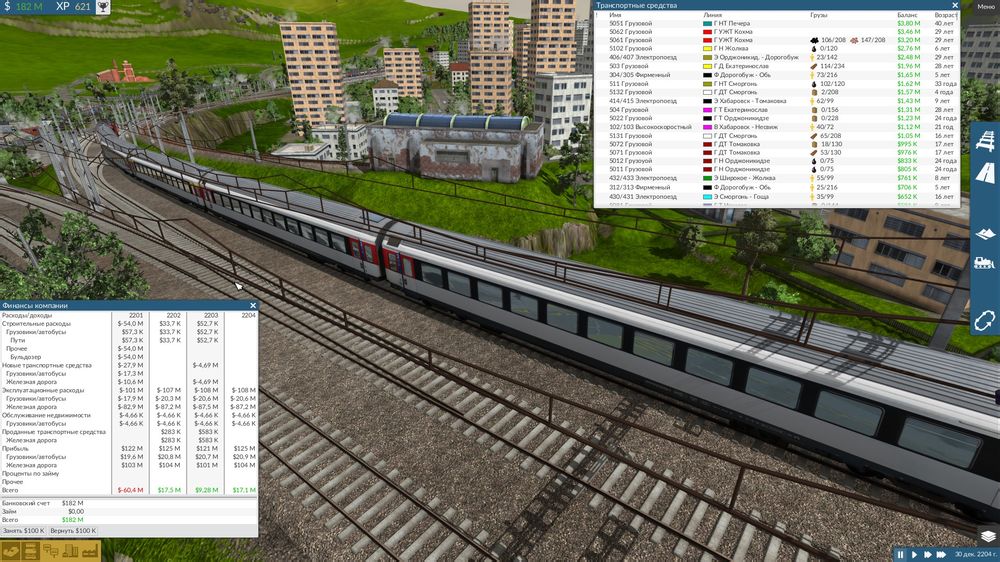Open the road construction tool
The width and height of the screenshot is (1000, 562).
(985, 172)
